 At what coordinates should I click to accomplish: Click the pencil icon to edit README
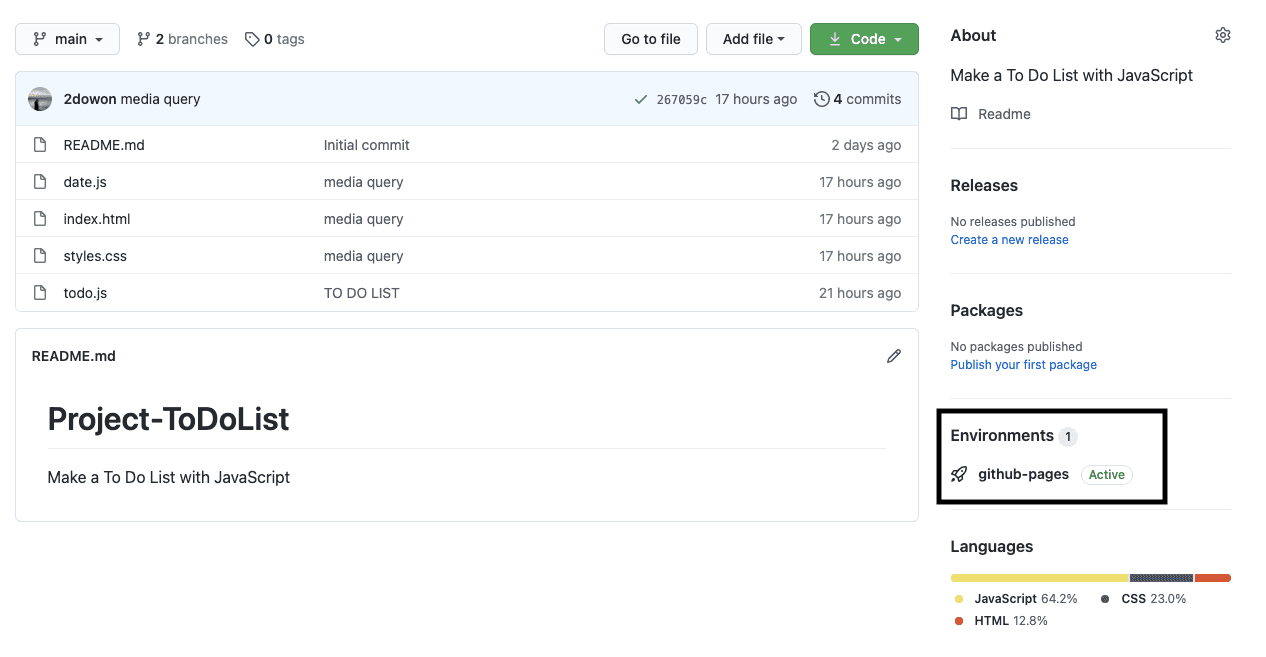[893, 356]
